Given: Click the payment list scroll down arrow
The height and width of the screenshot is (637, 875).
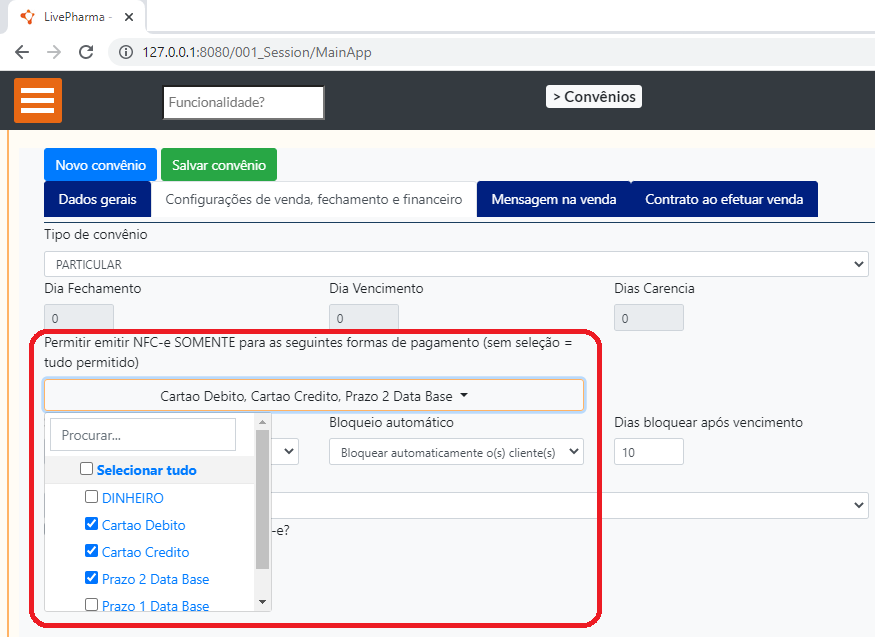Looking at the screenshot, I should pyautogui.click(x=263, y=602).
